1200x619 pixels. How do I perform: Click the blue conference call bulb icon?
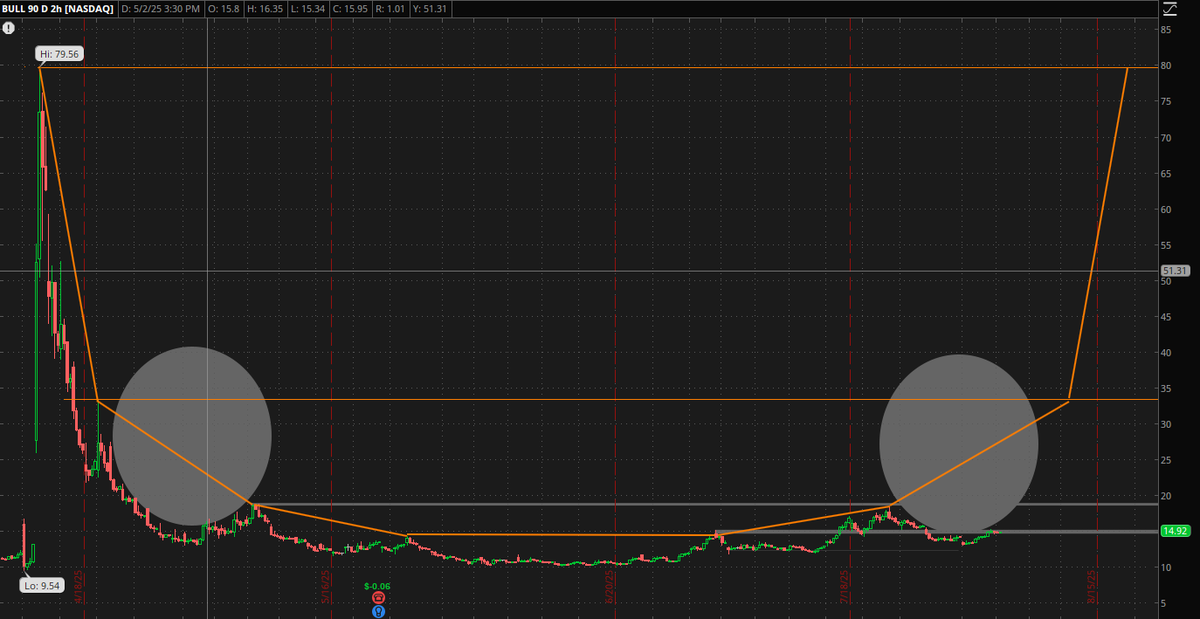point(378,611)
